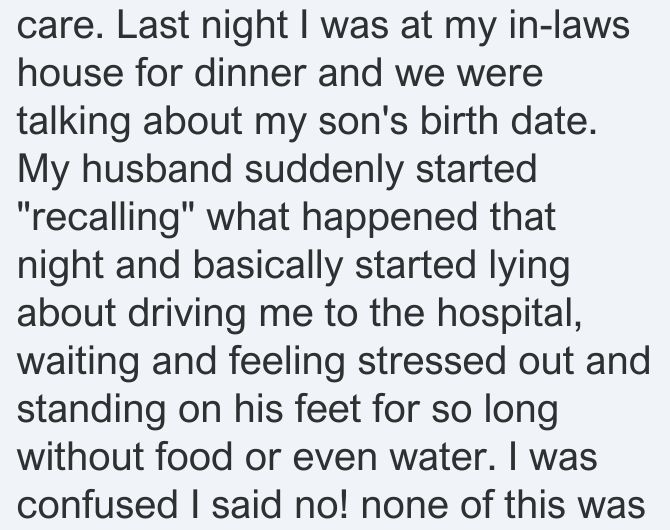Click the word "husband" in the post
670x530 pixels.
tap(156, 168)
